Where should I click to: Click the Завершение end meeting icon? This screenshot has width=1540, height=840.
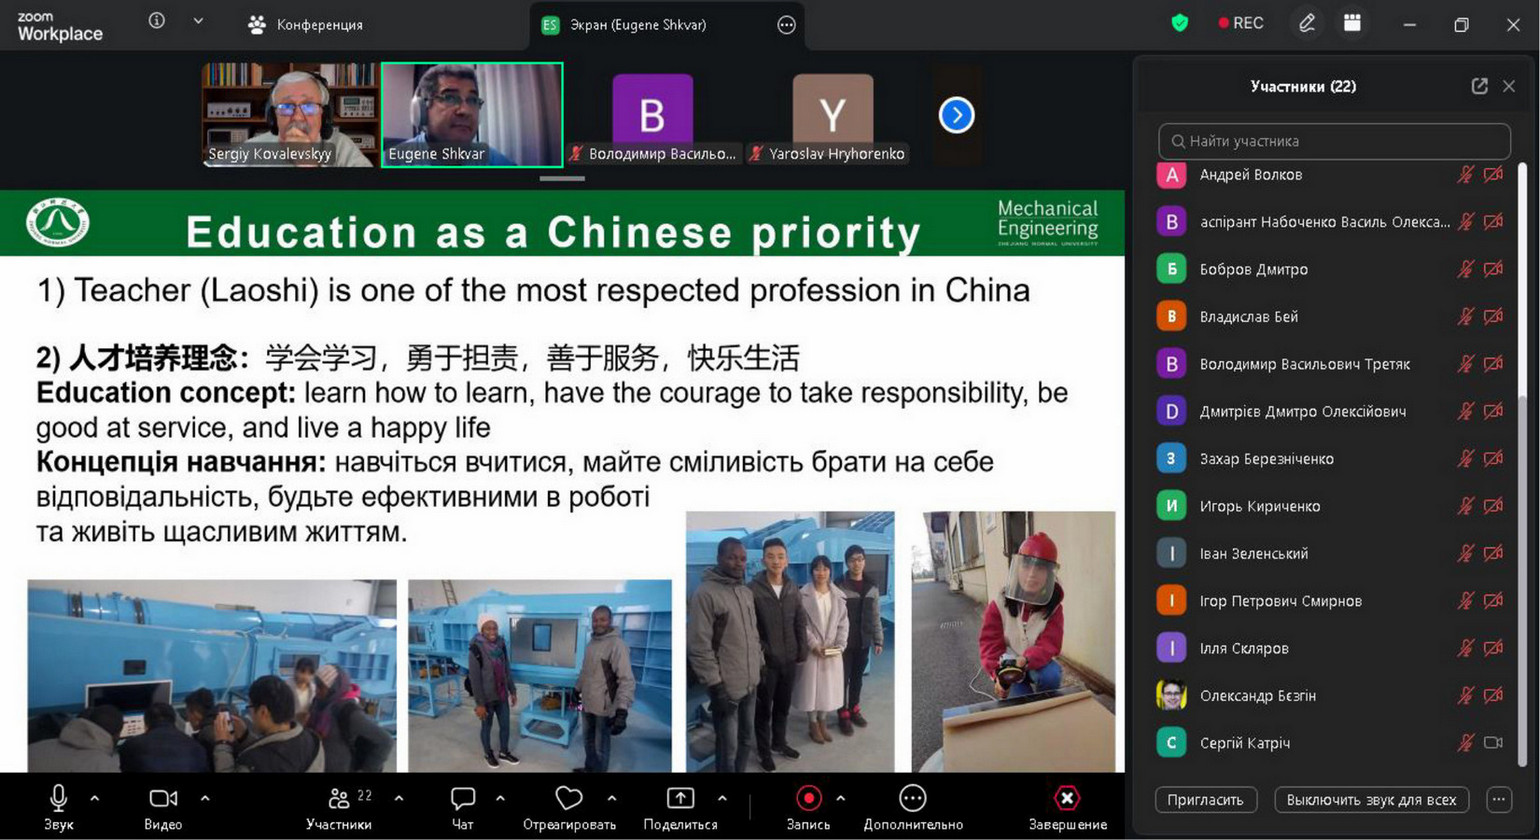(1066, 798)
